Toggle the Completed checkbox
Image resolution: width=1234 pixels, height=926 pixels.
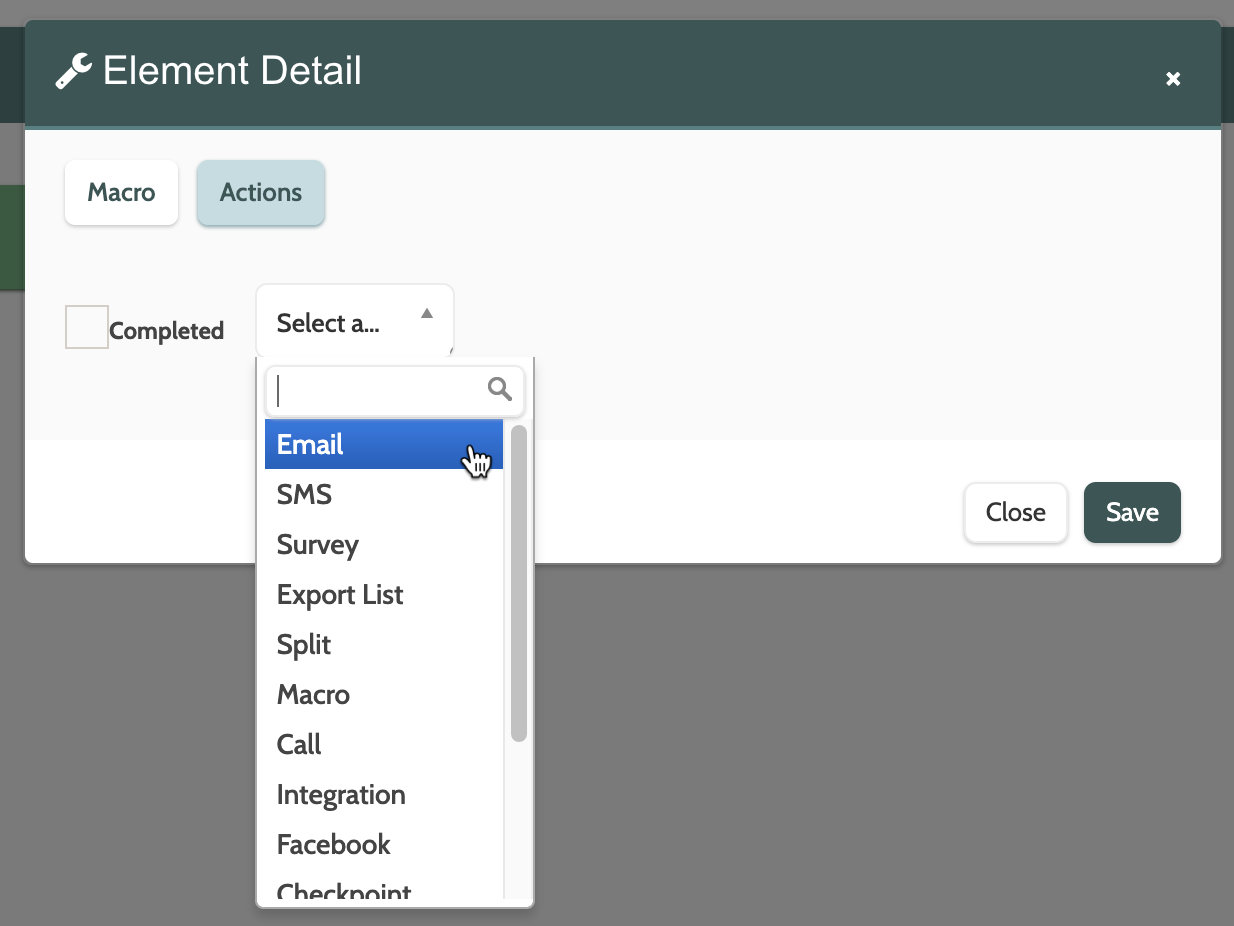[x=87, y=327]
